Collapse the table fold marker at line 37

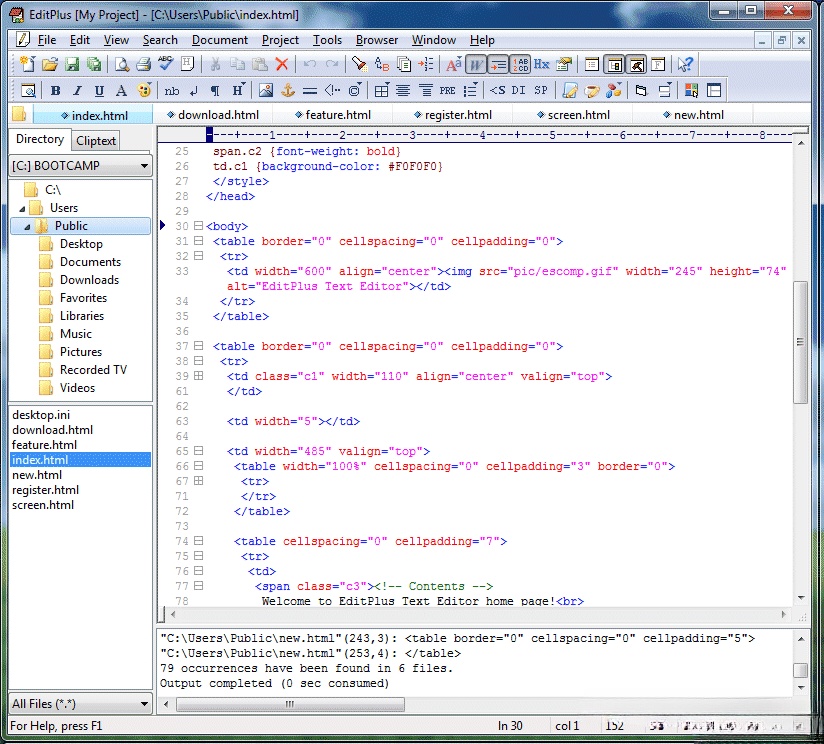(198, 346)
